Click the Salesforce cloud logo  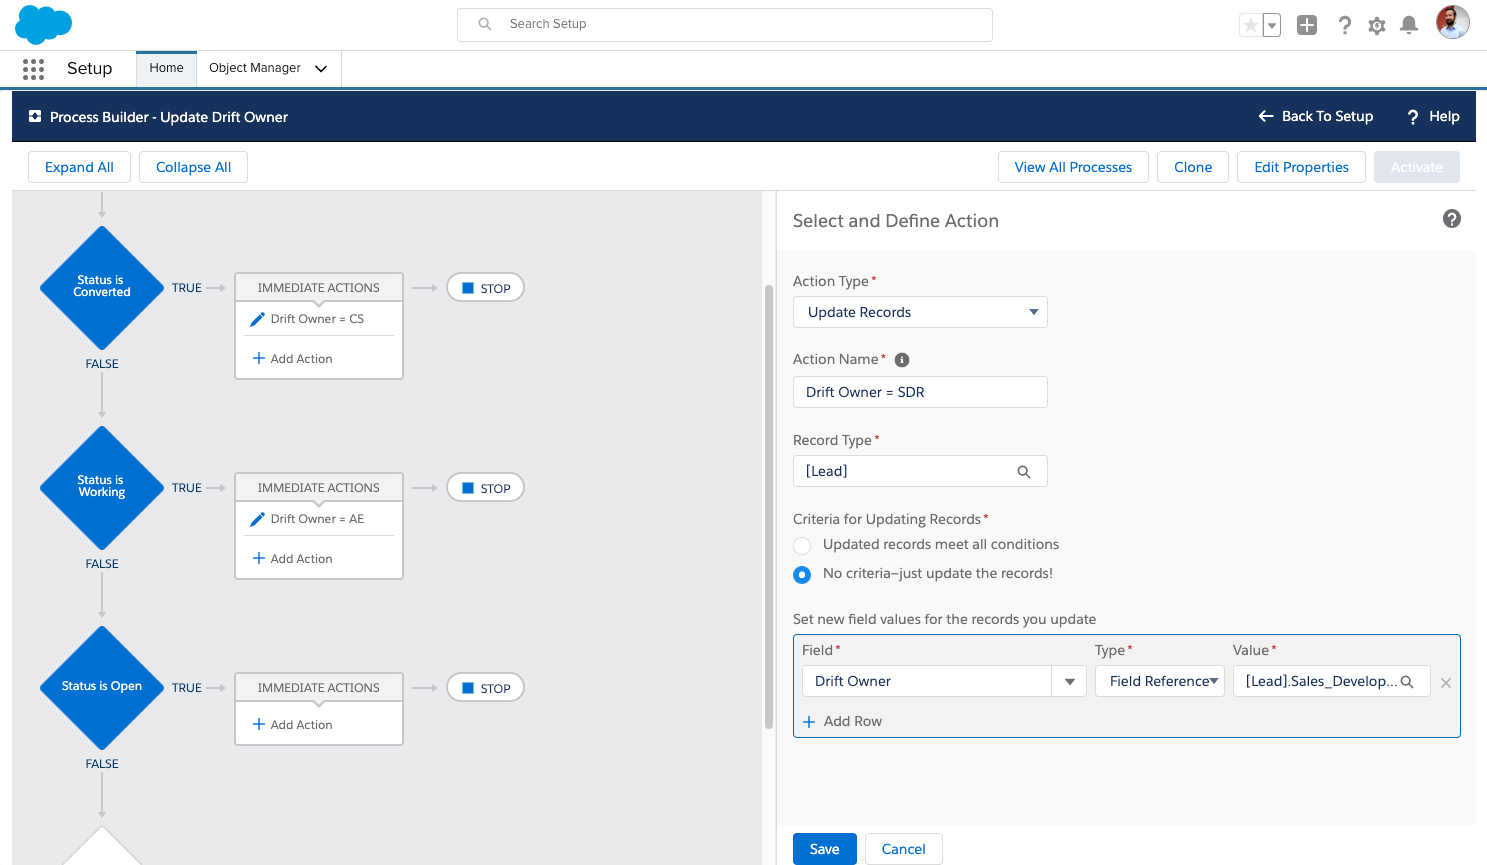tap(44, 24)
